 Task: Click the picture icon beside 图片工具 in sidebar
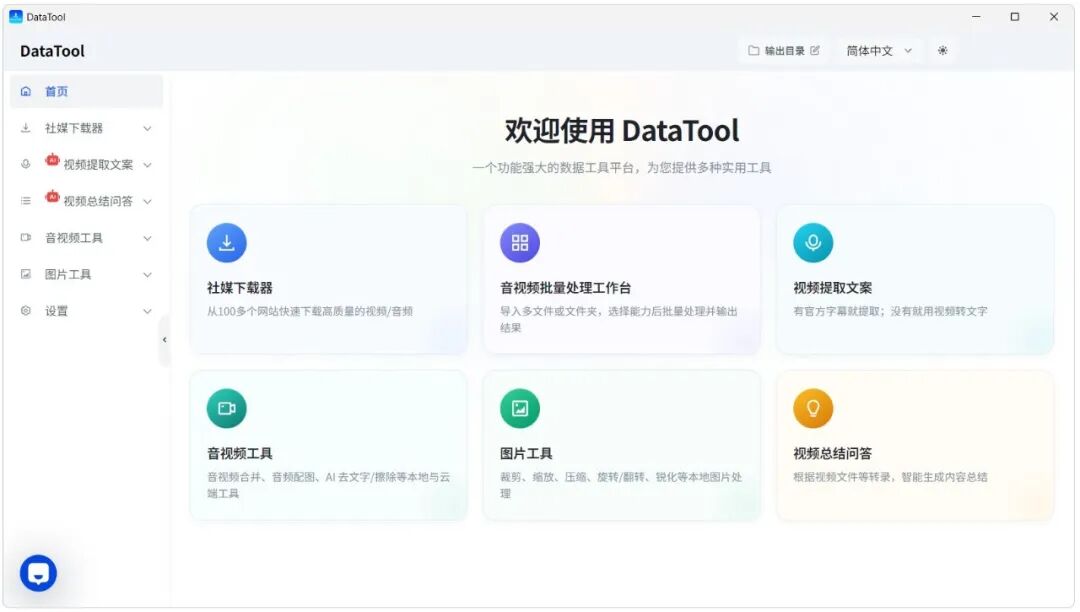[26, 274]
